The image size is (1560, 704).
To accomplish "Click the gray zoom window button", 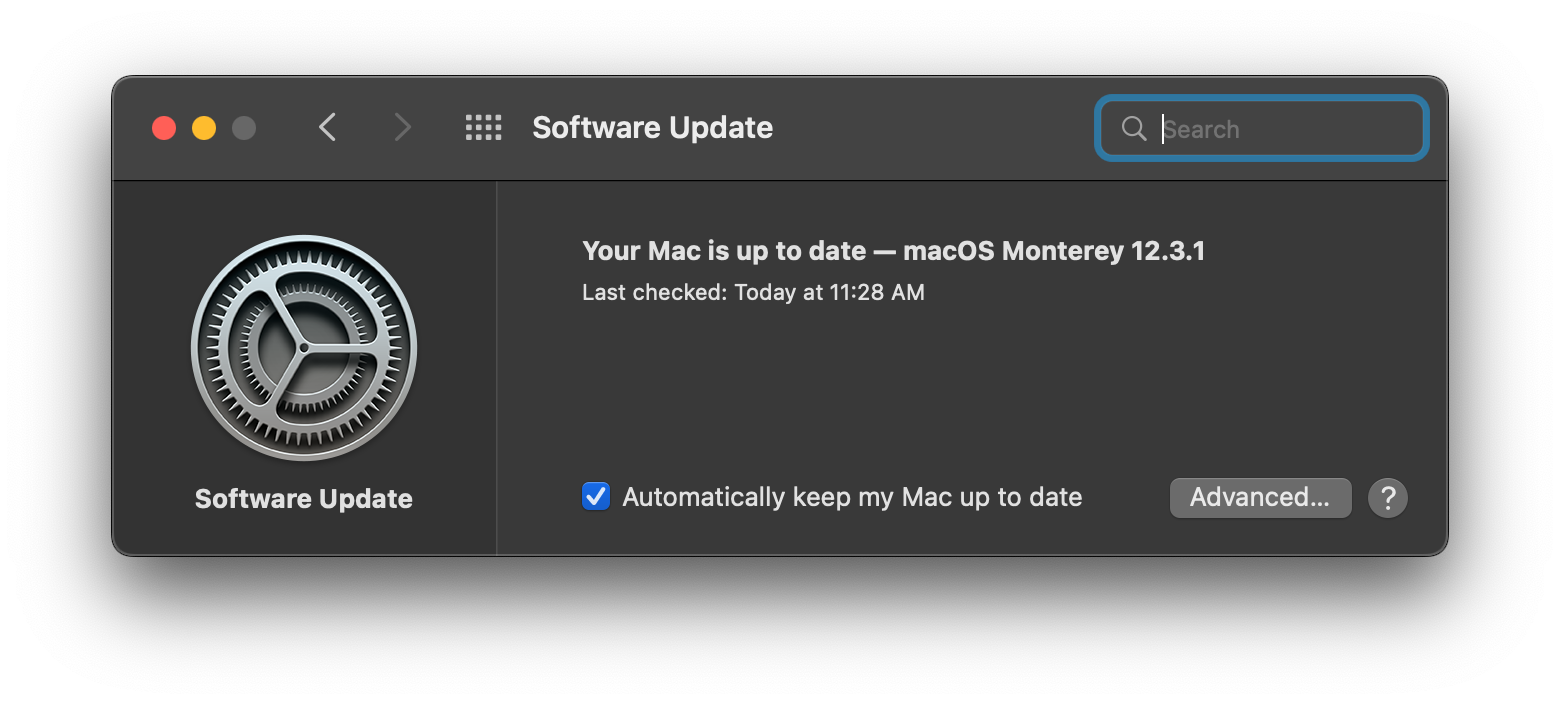I will (x=244, y=128).
